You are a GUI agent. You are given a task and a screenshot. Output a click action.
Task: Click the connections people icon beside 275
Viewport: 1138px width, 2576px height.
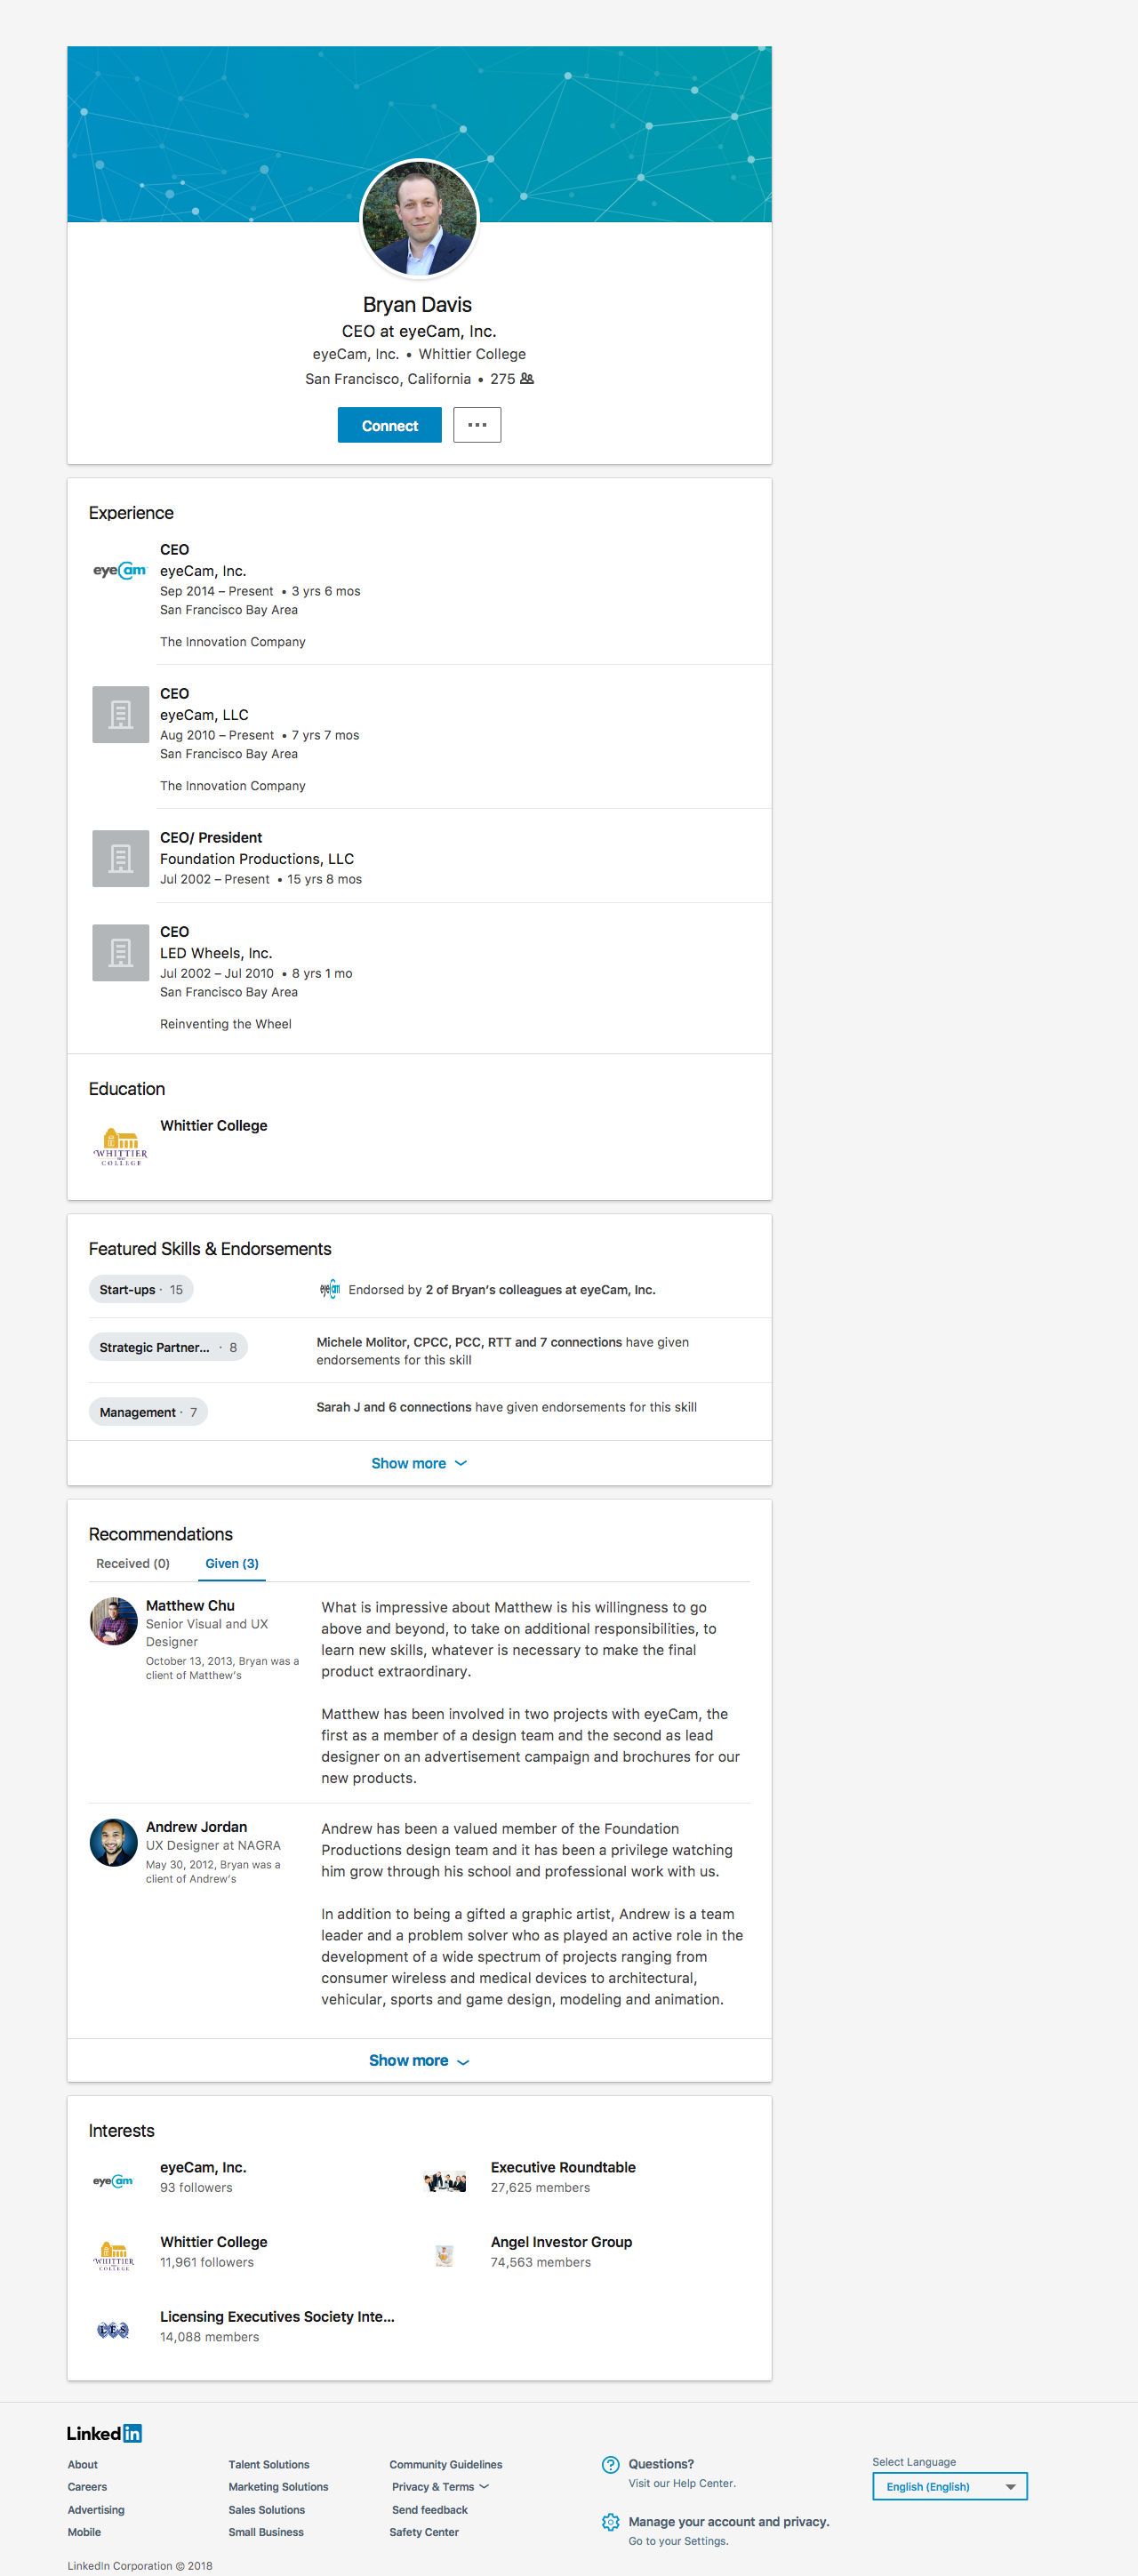pos(527,379)
